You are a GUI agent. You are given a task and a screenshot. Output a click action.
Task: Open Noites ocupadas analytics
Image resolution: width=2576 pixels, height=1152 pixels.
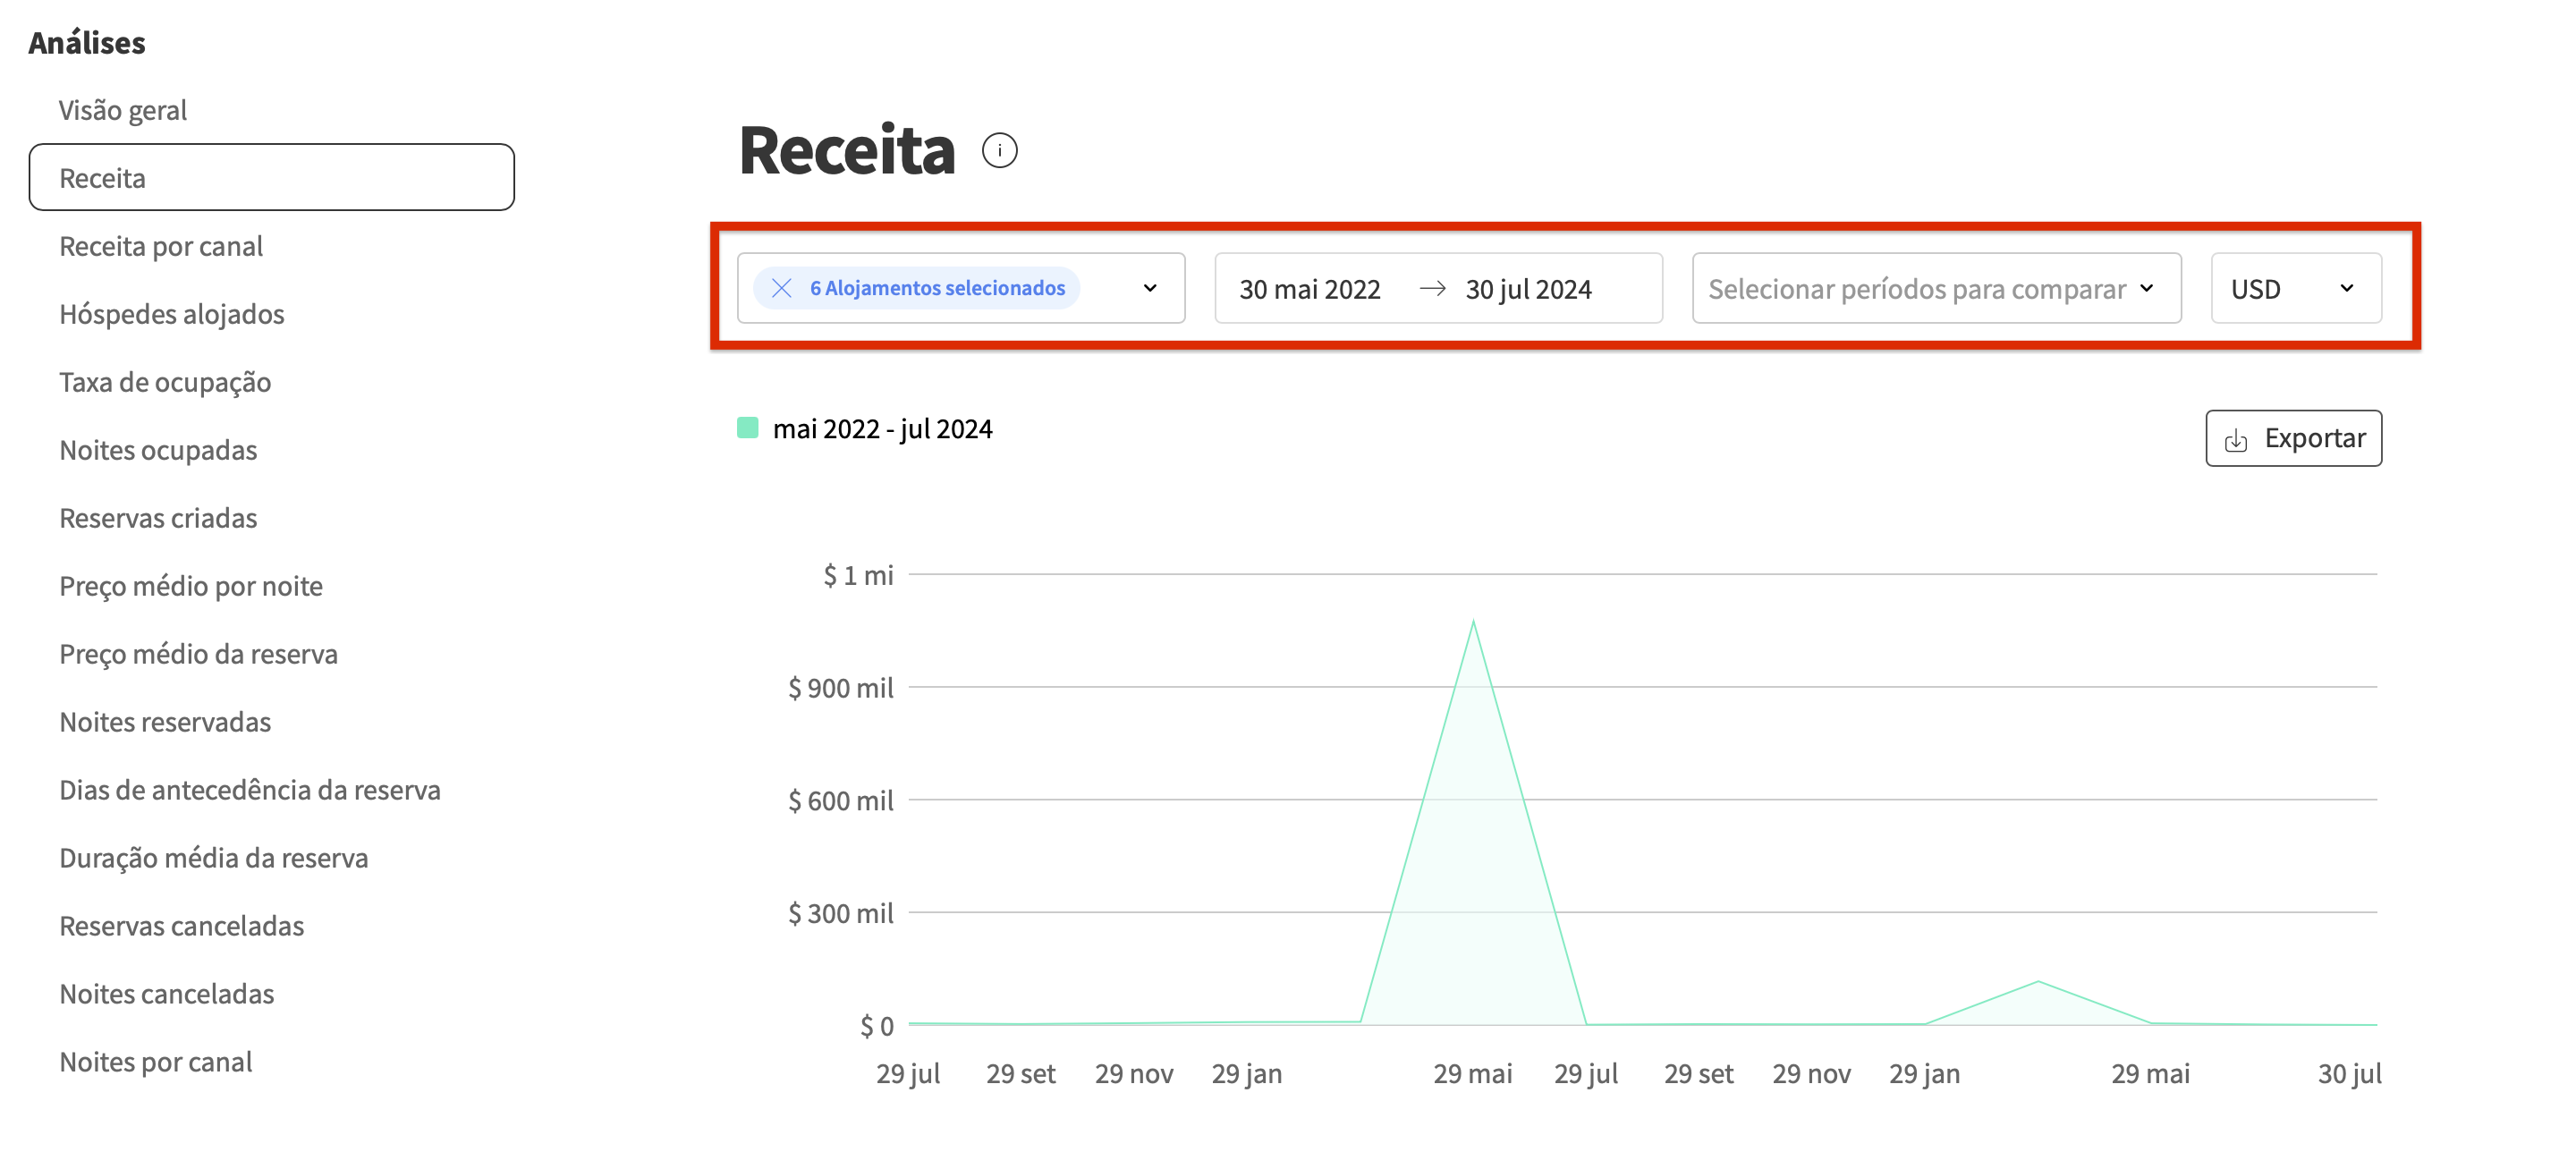pos(158,449)
